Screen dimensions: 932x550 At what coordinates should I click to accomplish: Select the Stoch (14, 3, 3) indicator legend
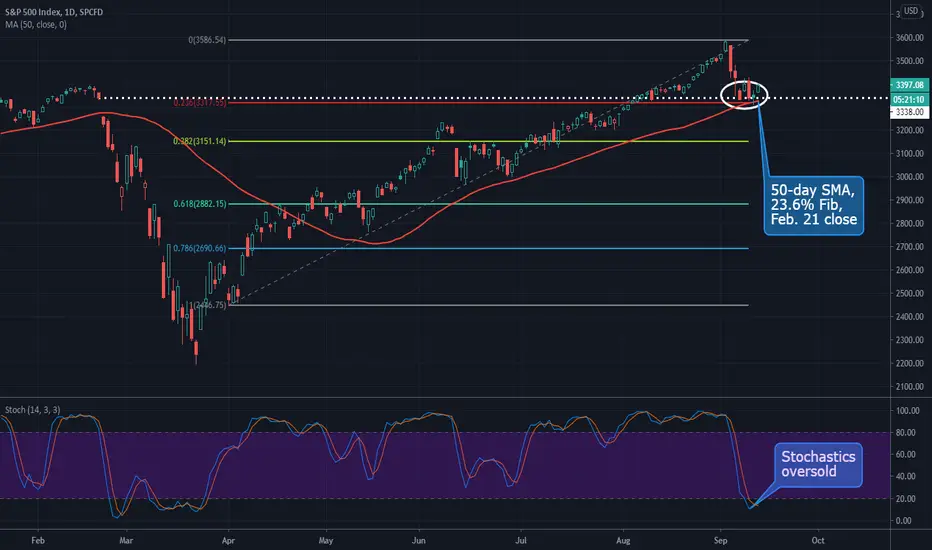click(33, 410)
